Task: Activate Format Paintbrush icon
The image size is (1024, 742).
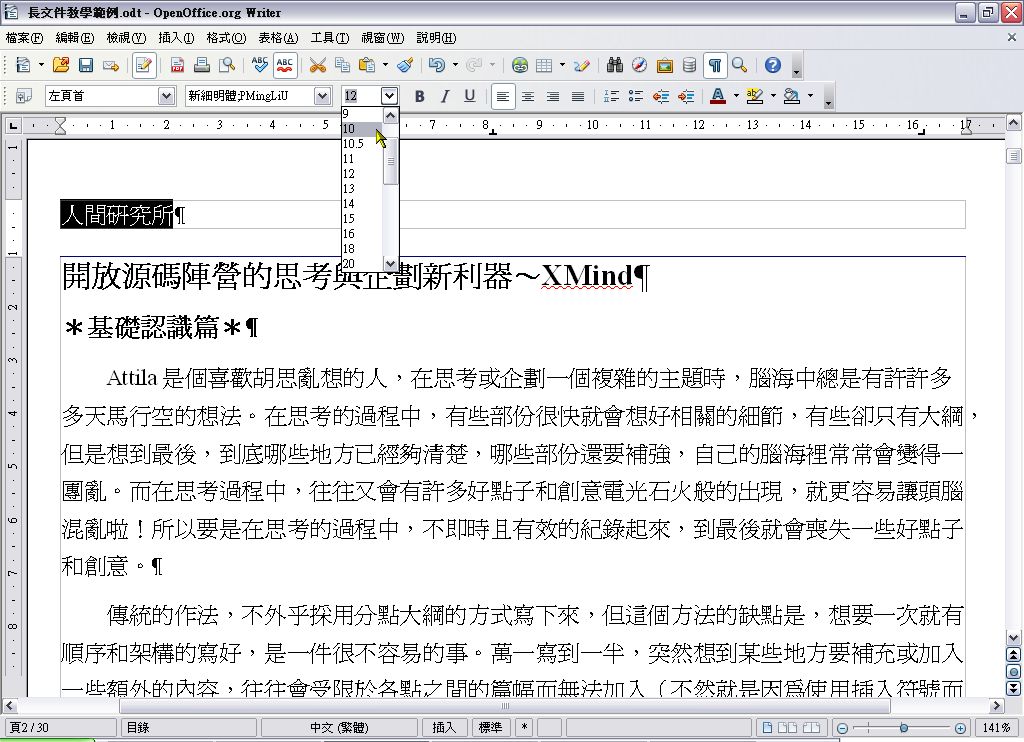Action: pos(405,65)
